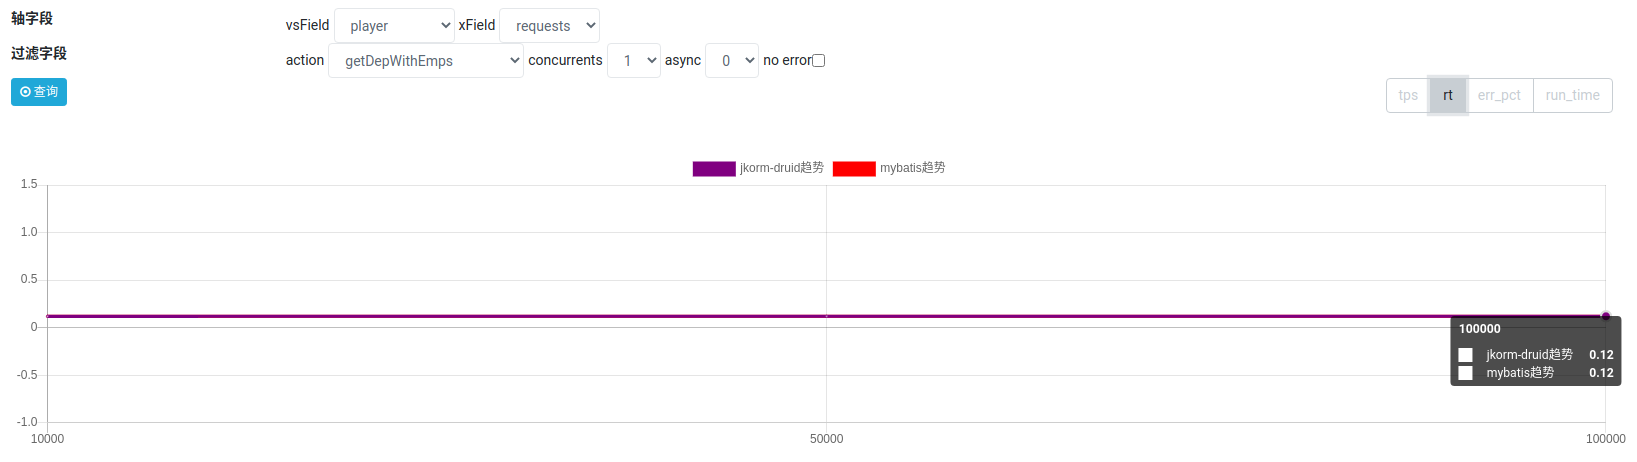Click the 10000 x-axis label
Viewport: 1637px width, 462px height.
(47, 439)
